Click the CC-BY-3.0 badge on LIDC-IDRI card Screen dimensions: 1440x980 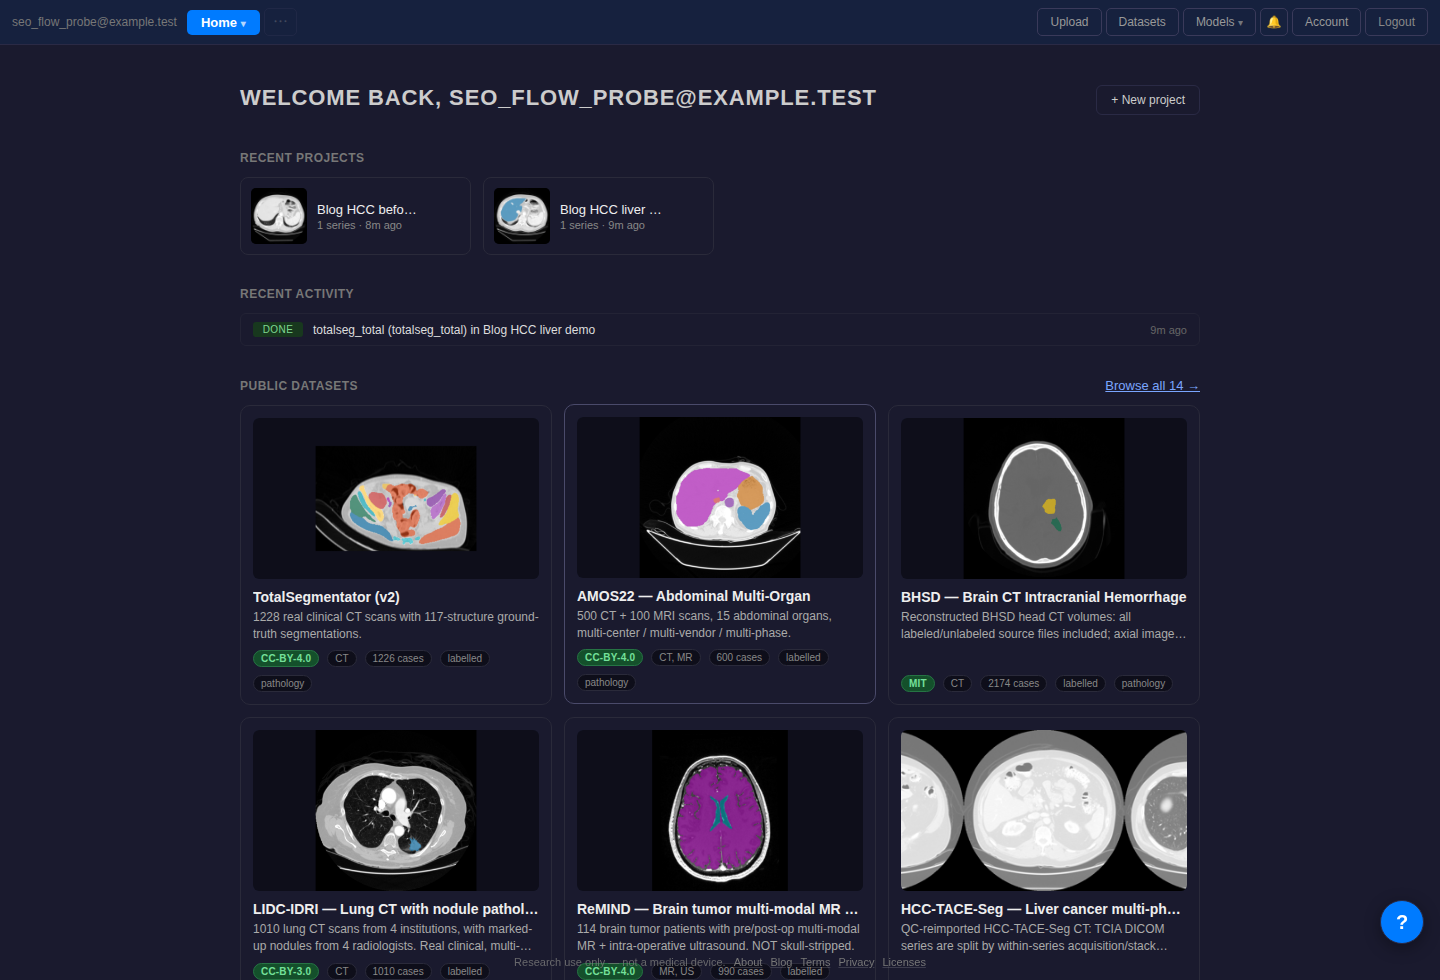coord(286,971)
